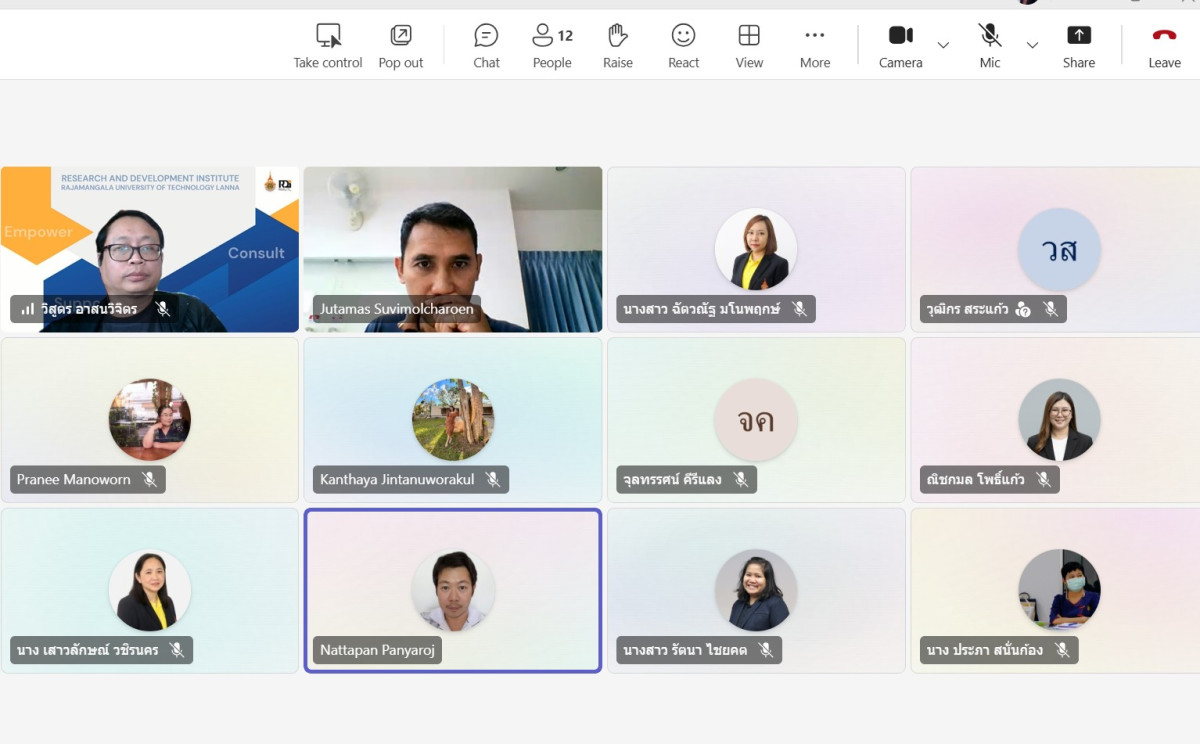This screenshot has width=1200, height=744.
Task: Toggle the Mic mute button
Action: coord(989,37)
